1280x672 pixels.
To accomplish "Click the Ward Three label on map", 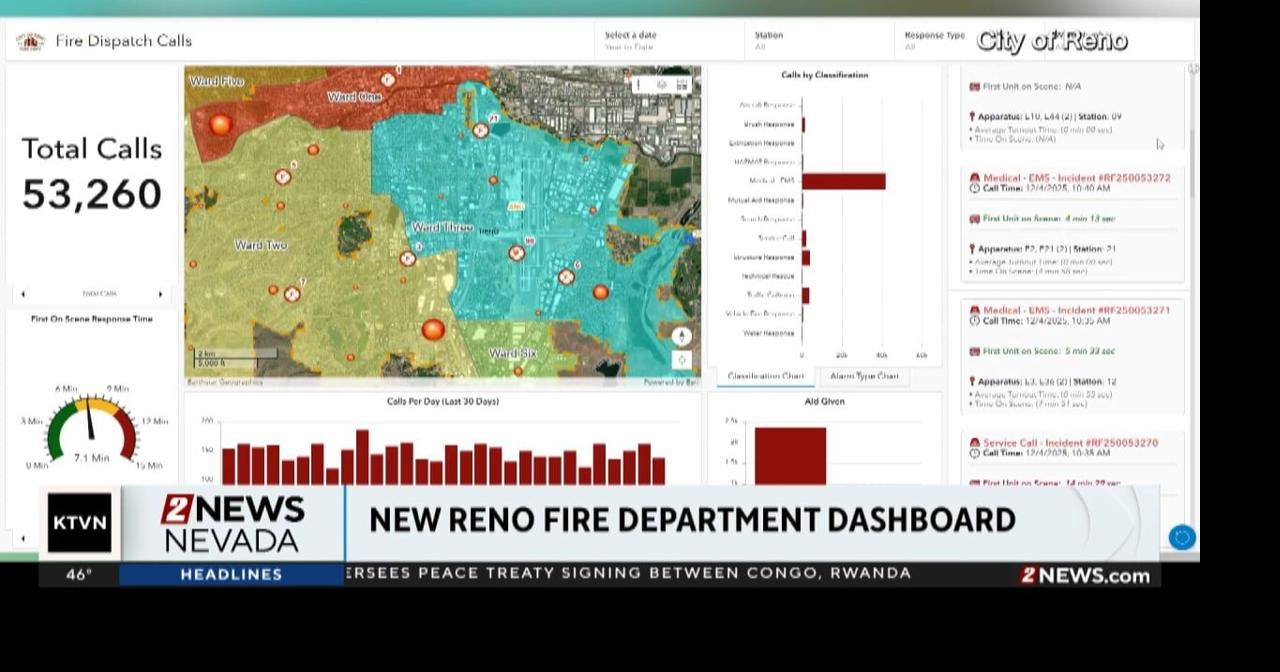I will click(x=443, y=228).
